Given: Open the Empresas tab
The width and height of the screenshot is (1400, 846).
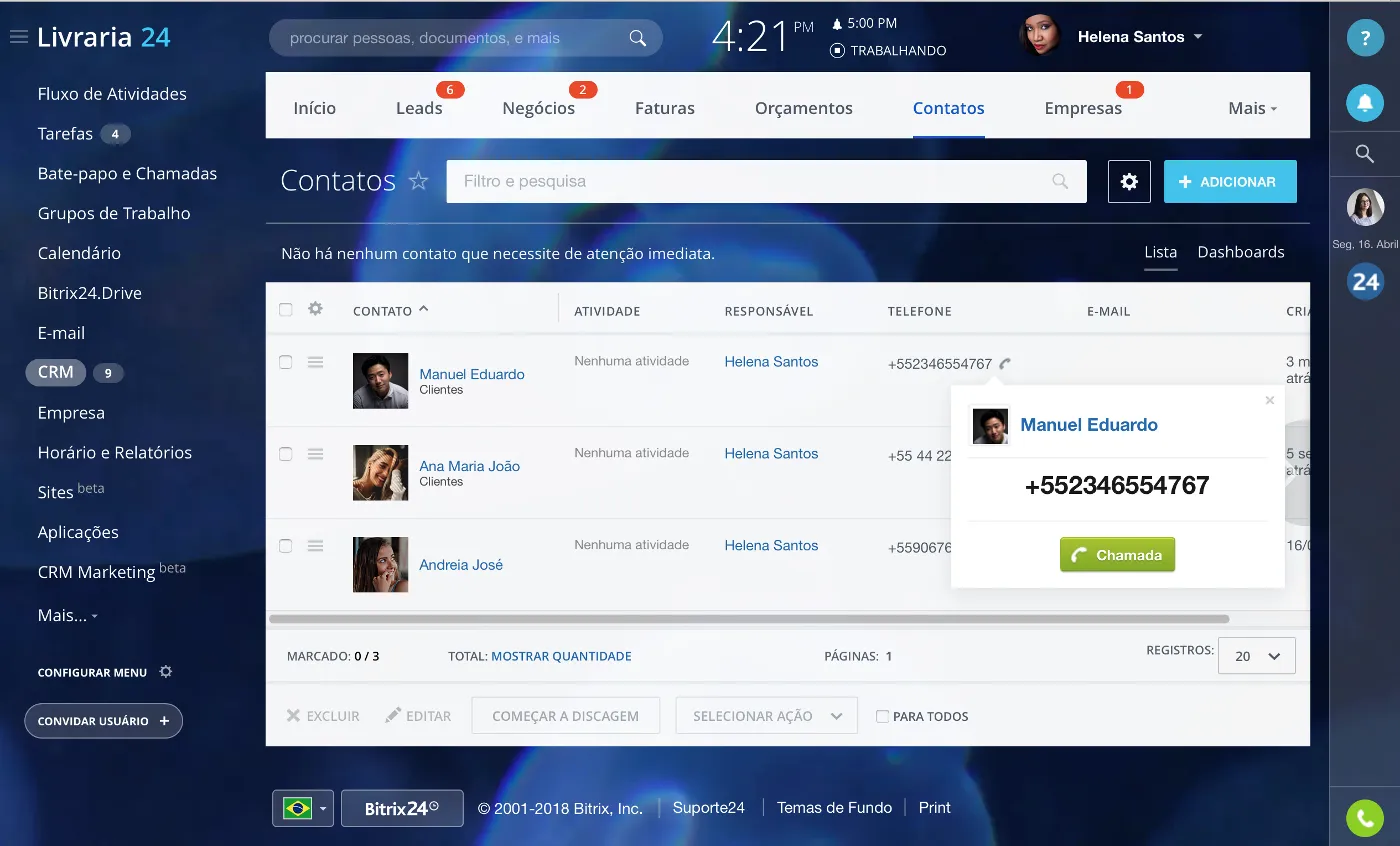Looking at the screenshot, I should [1083, 108].
